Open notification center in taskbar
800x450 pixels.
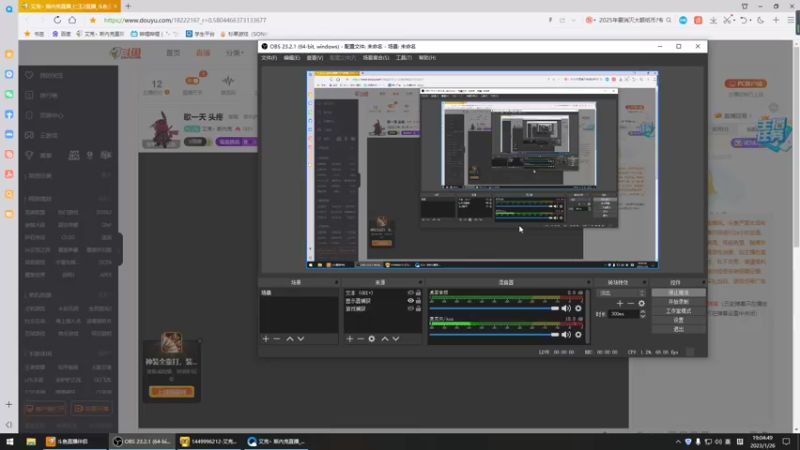pyautogui.click(x=786, y=441)
